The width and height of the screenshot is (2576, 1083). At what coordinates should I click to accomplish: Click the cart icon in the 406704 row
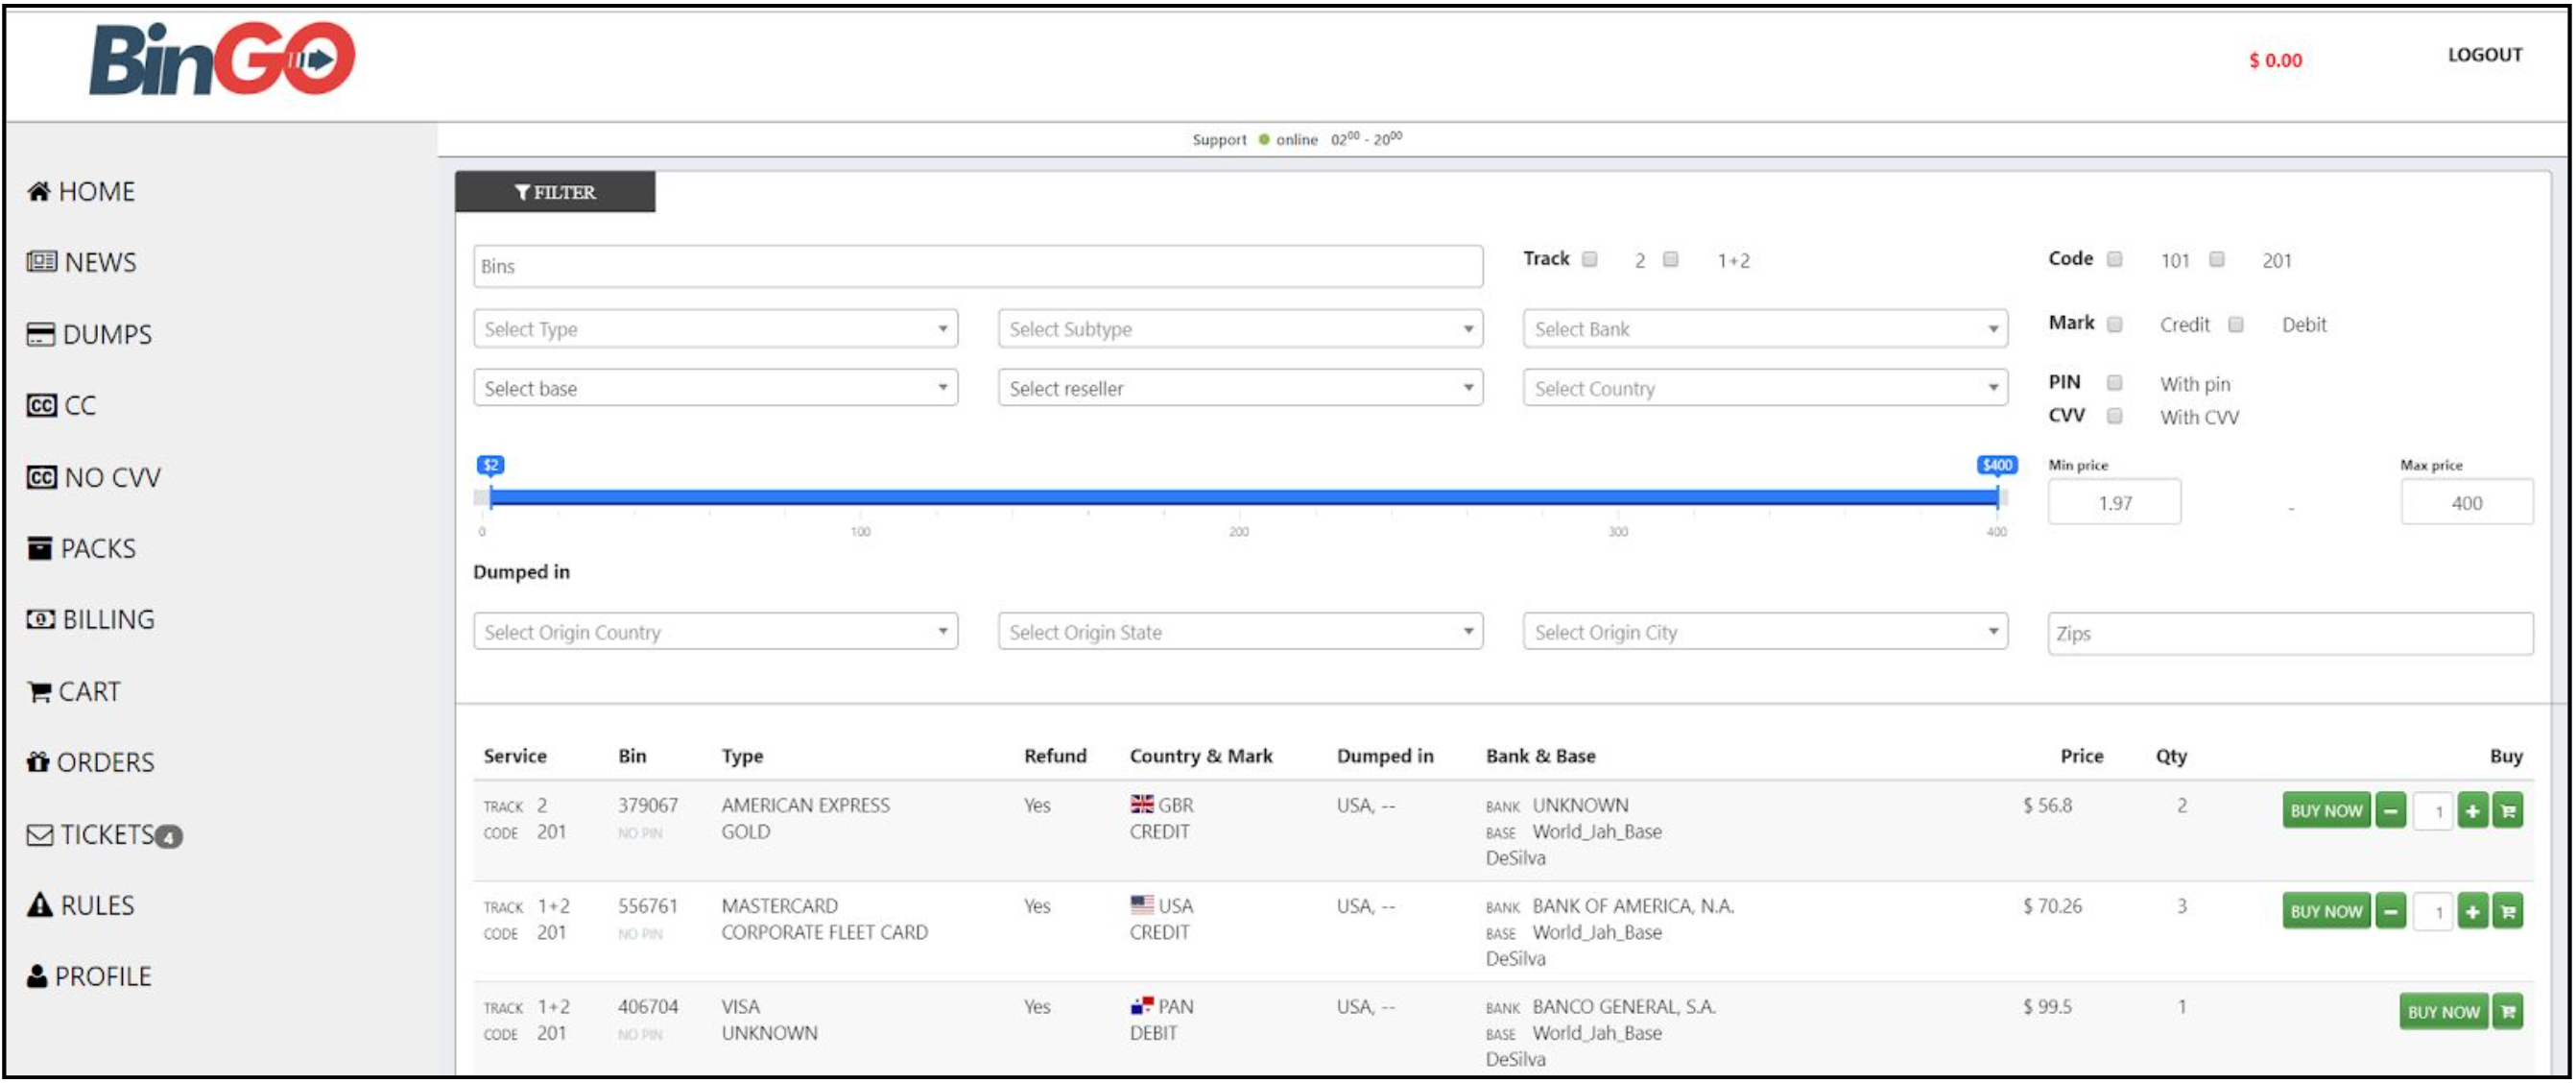(2508, 1013)
